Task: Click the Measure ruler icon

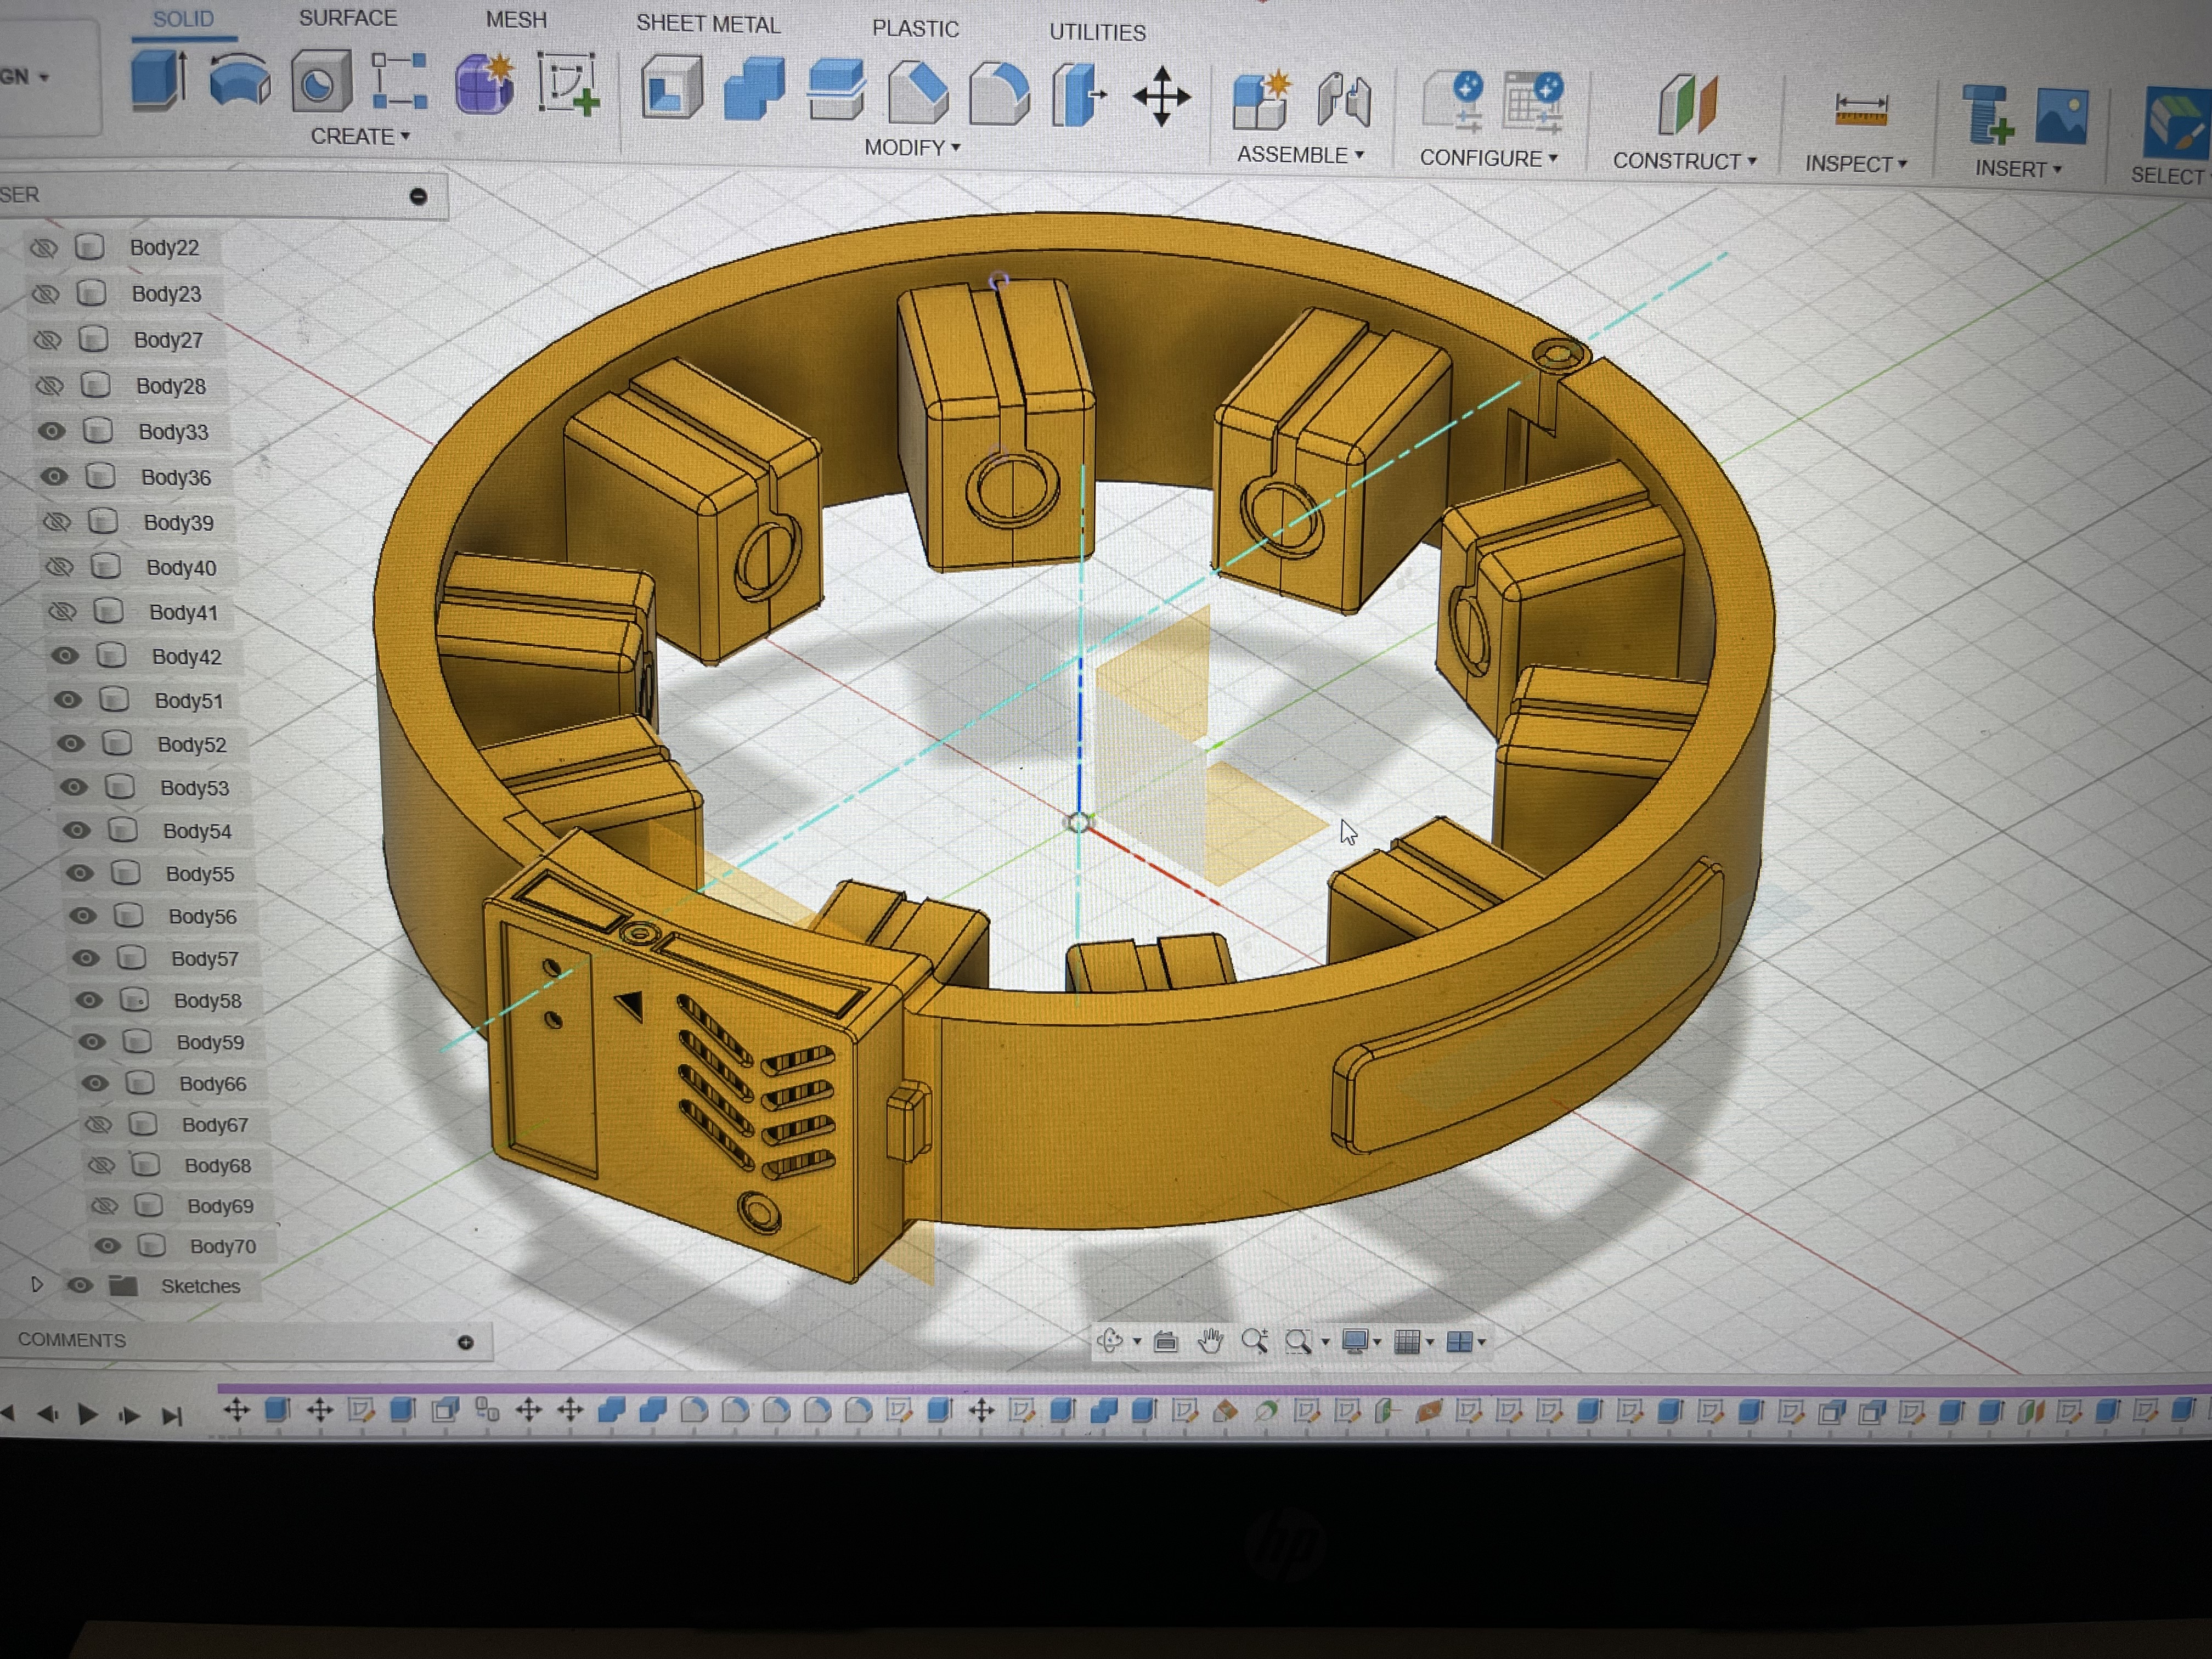Action: point(1861,109)
